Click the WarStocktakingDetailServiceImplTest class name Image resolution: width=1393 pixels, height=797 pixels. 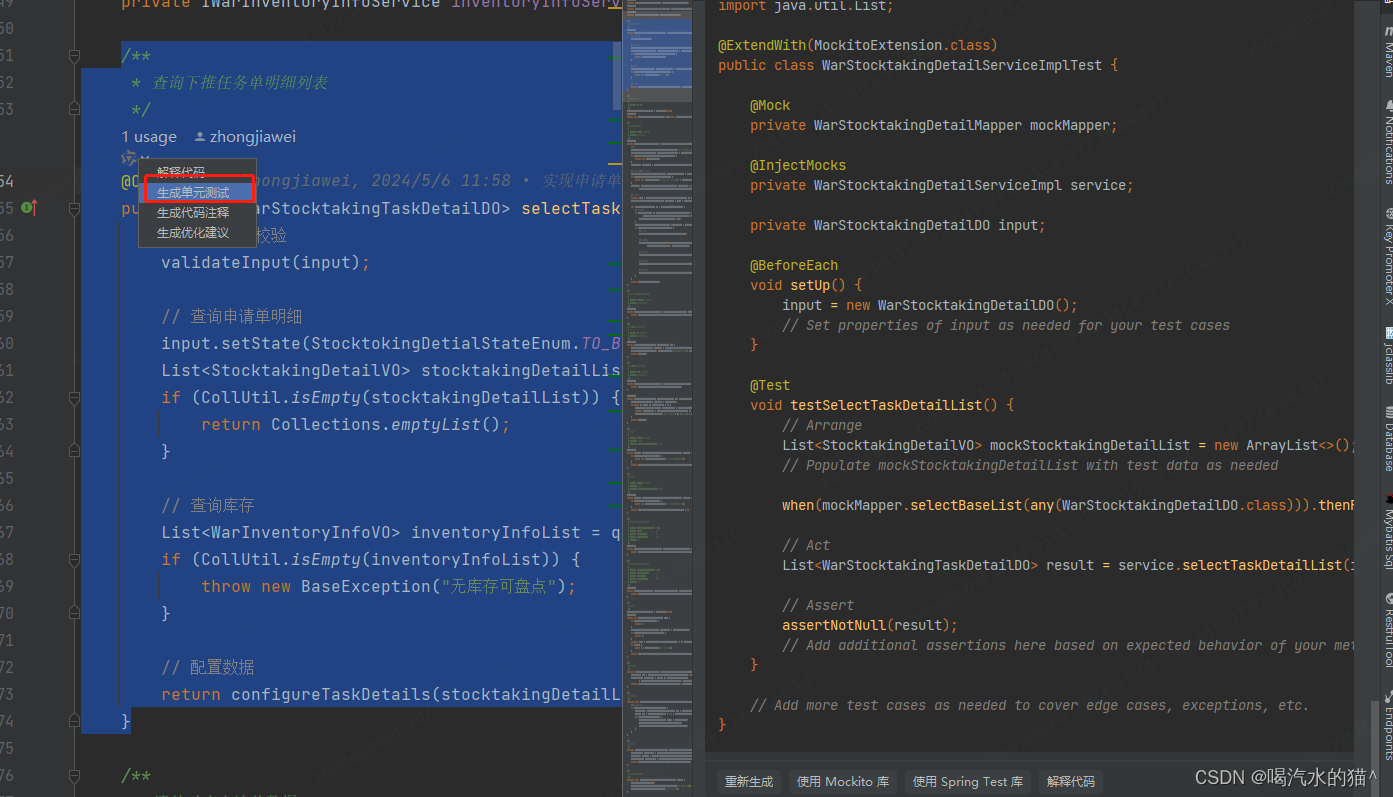962,65
